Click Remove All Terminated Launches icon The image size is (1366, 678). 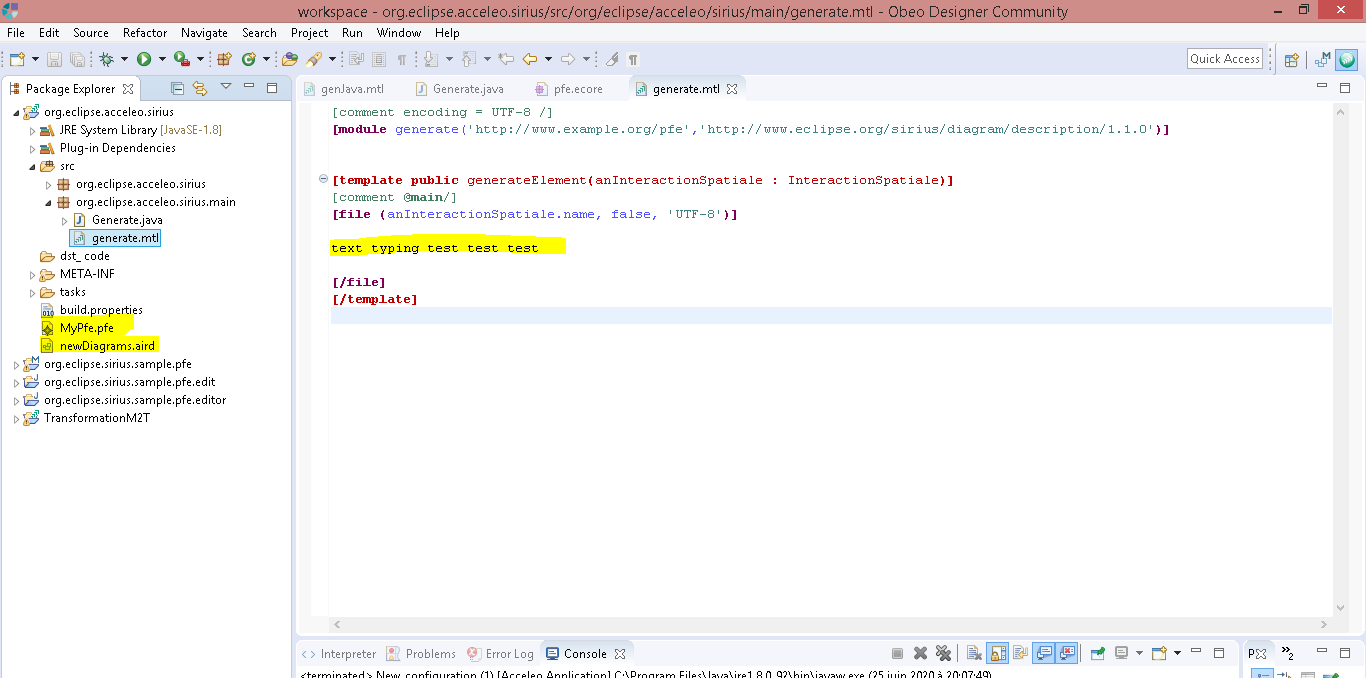pyautogui.click(x=943, y=653)
